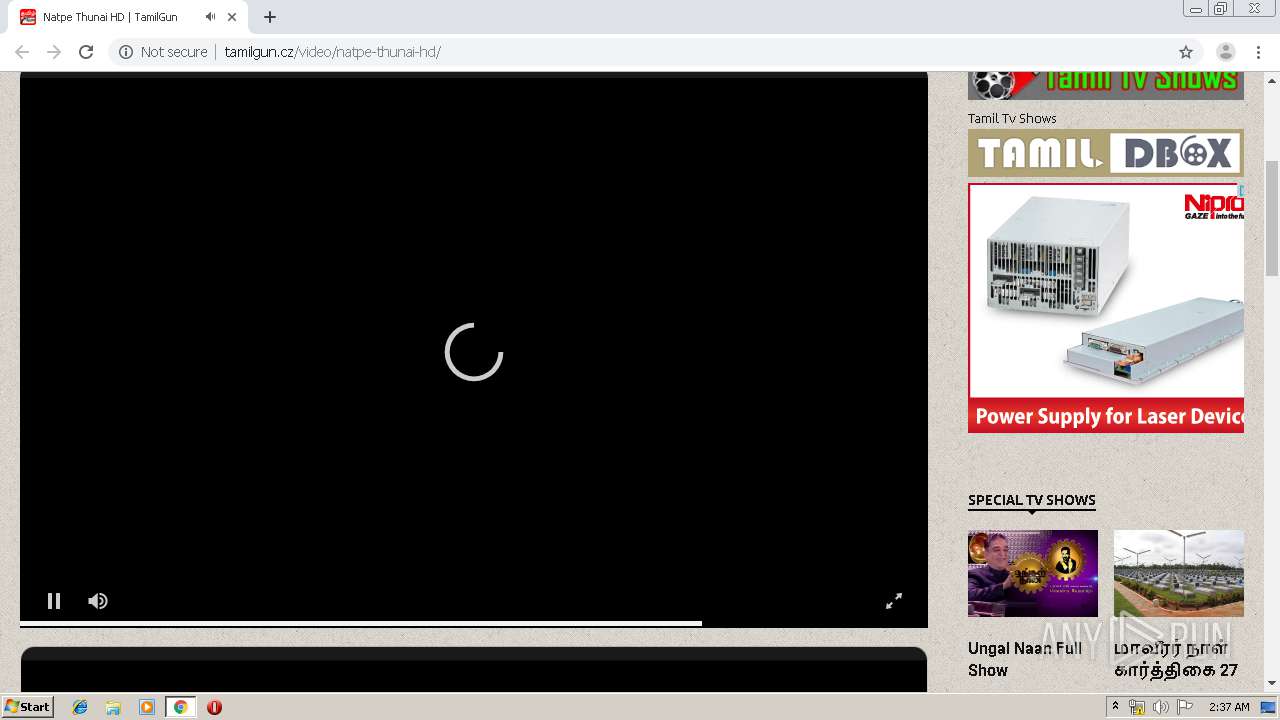Open the Ungal Naan Full Show link
Screen dimensions: 1280x720
click(1025, 659)
